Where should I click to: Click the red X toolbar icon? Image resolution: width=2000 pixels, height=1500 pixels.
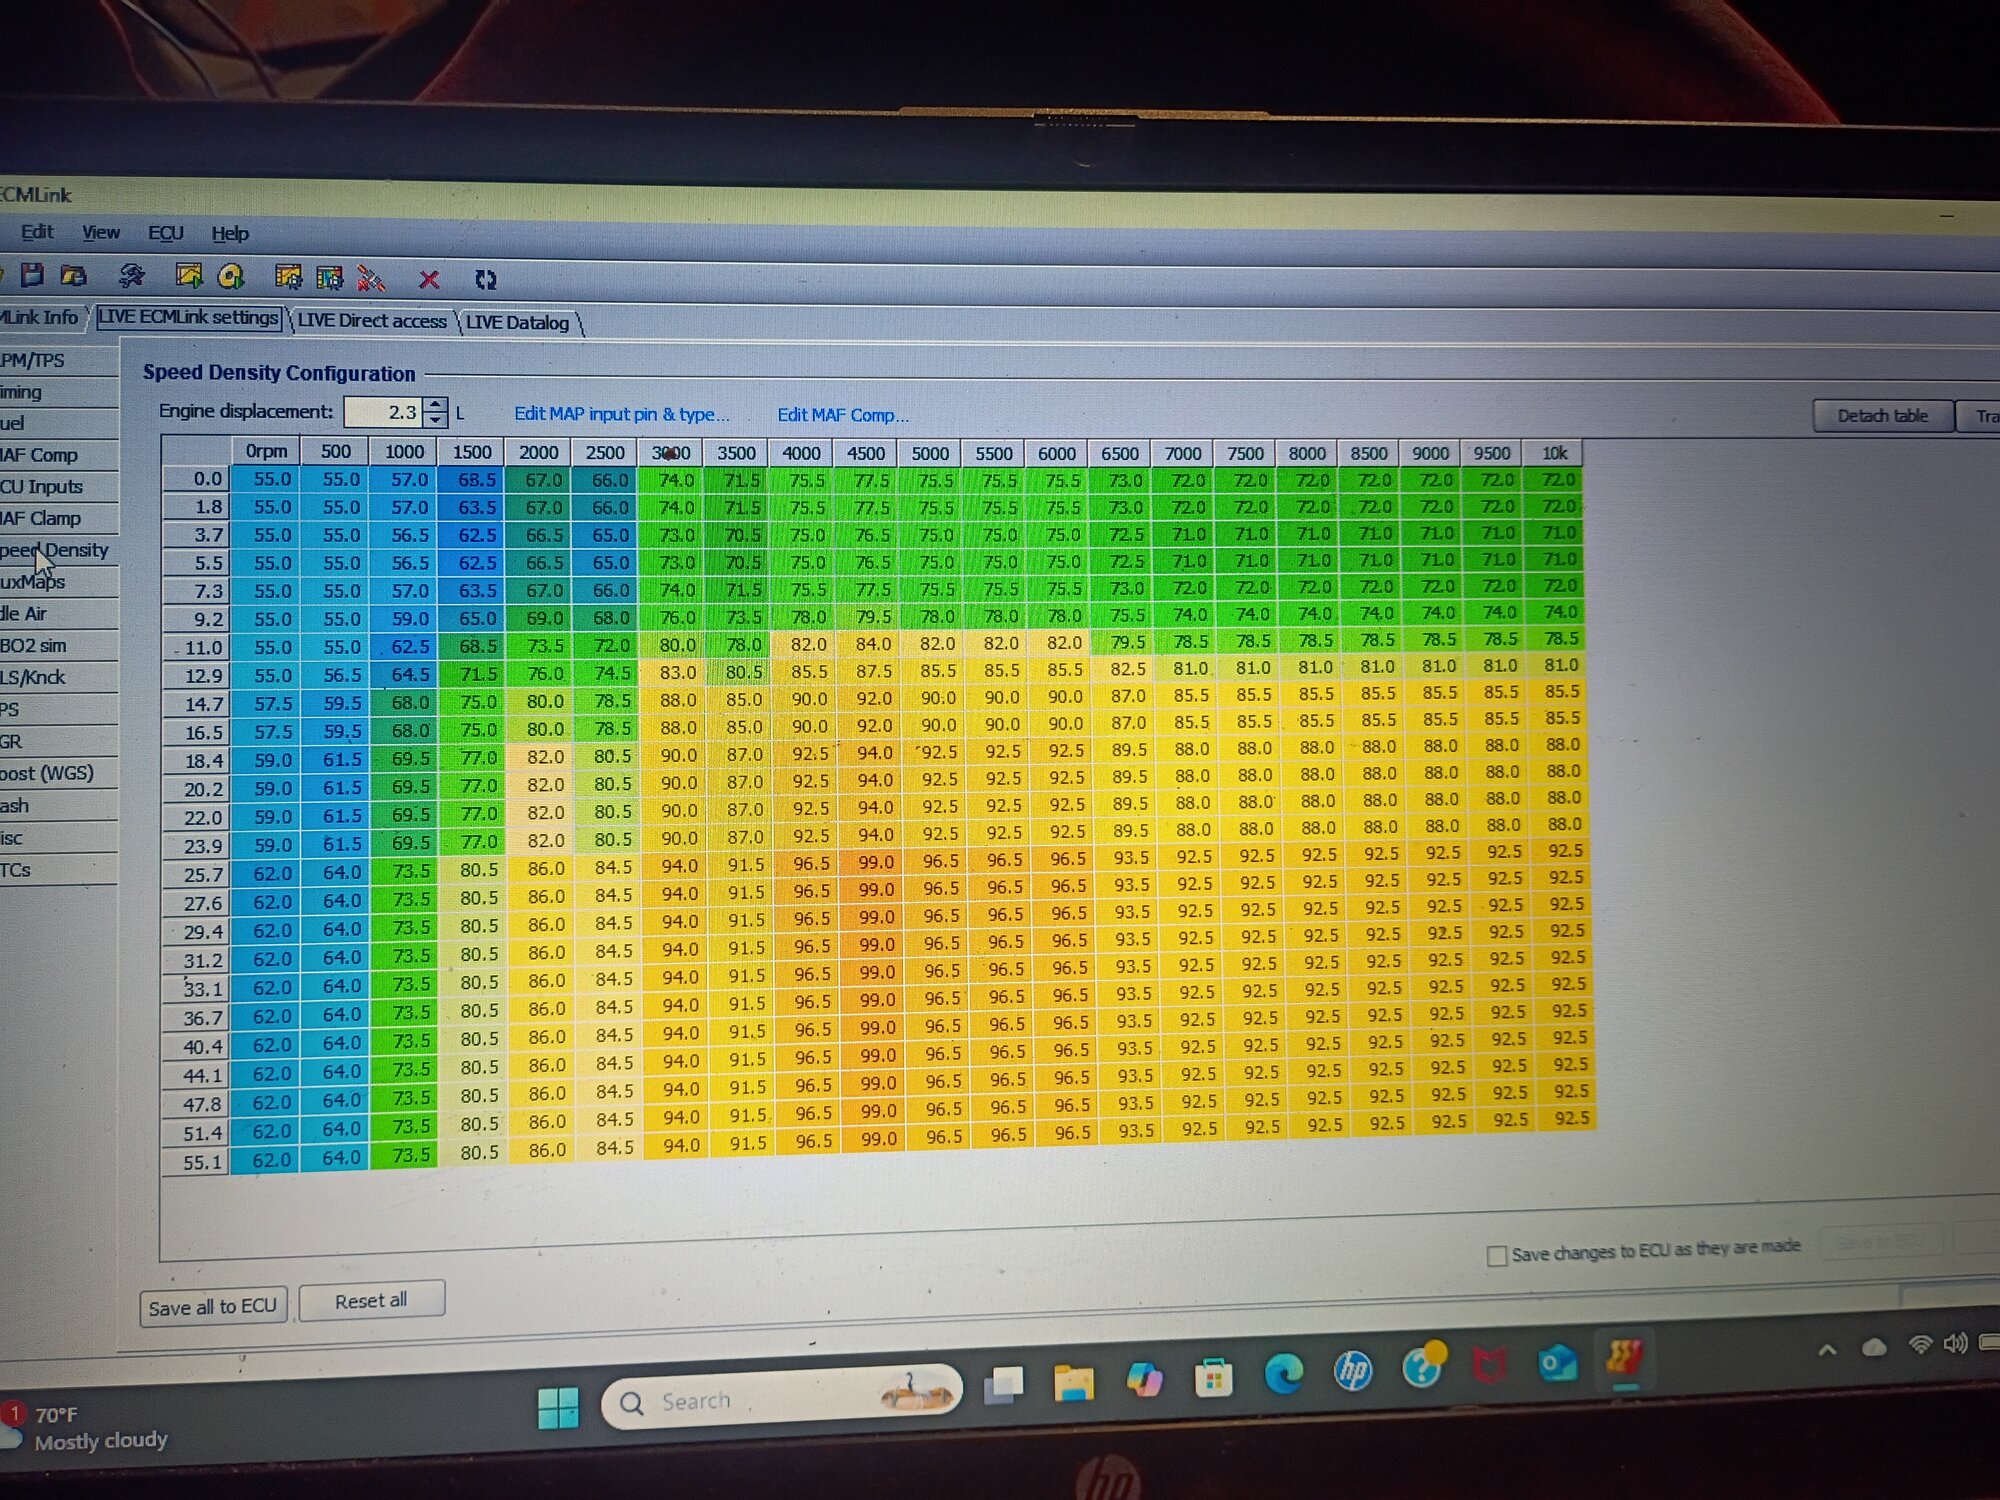click(x=429, y=279)
